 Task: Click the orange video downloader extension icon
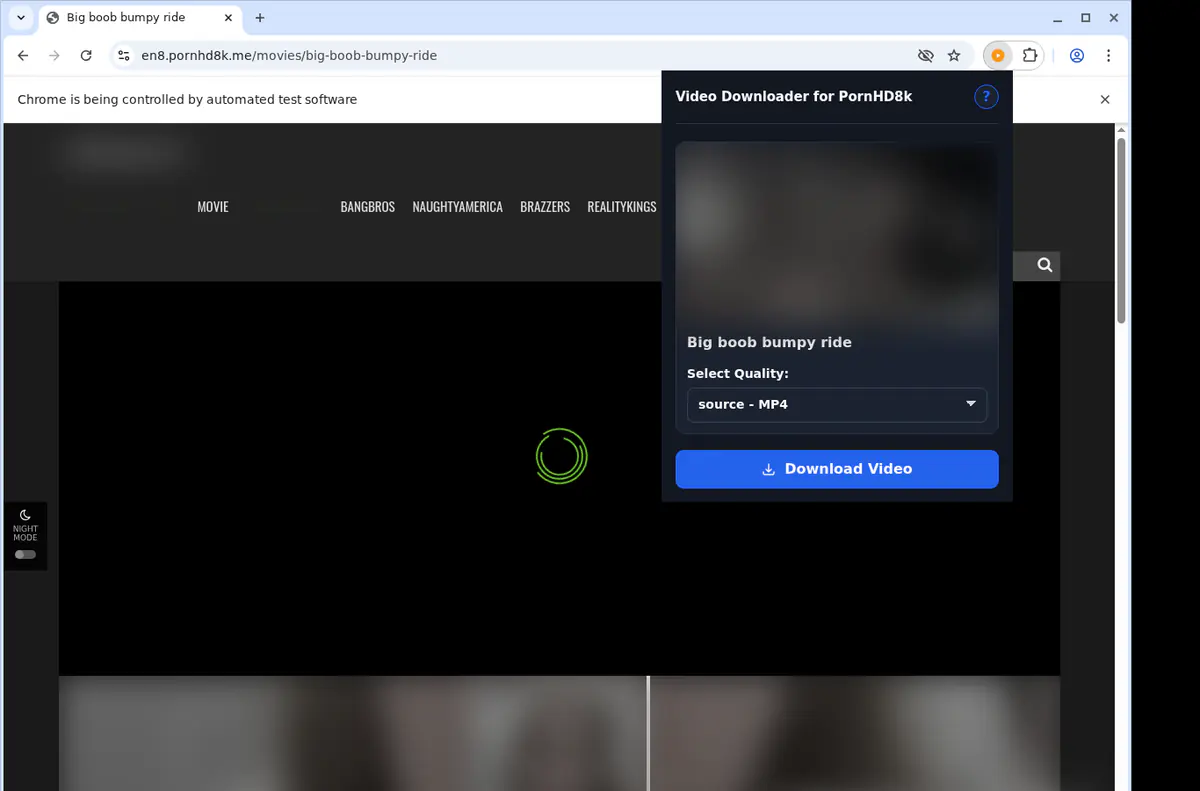click(x=998, y=56)
